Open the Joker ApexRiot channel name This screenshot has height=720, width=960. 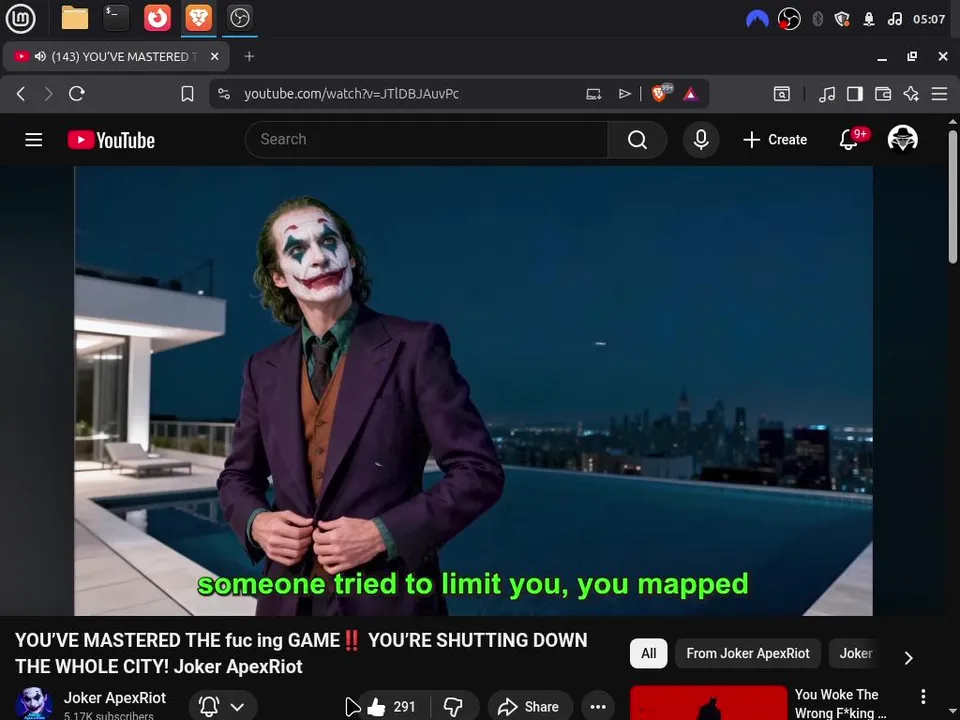(x=114, y=697)
